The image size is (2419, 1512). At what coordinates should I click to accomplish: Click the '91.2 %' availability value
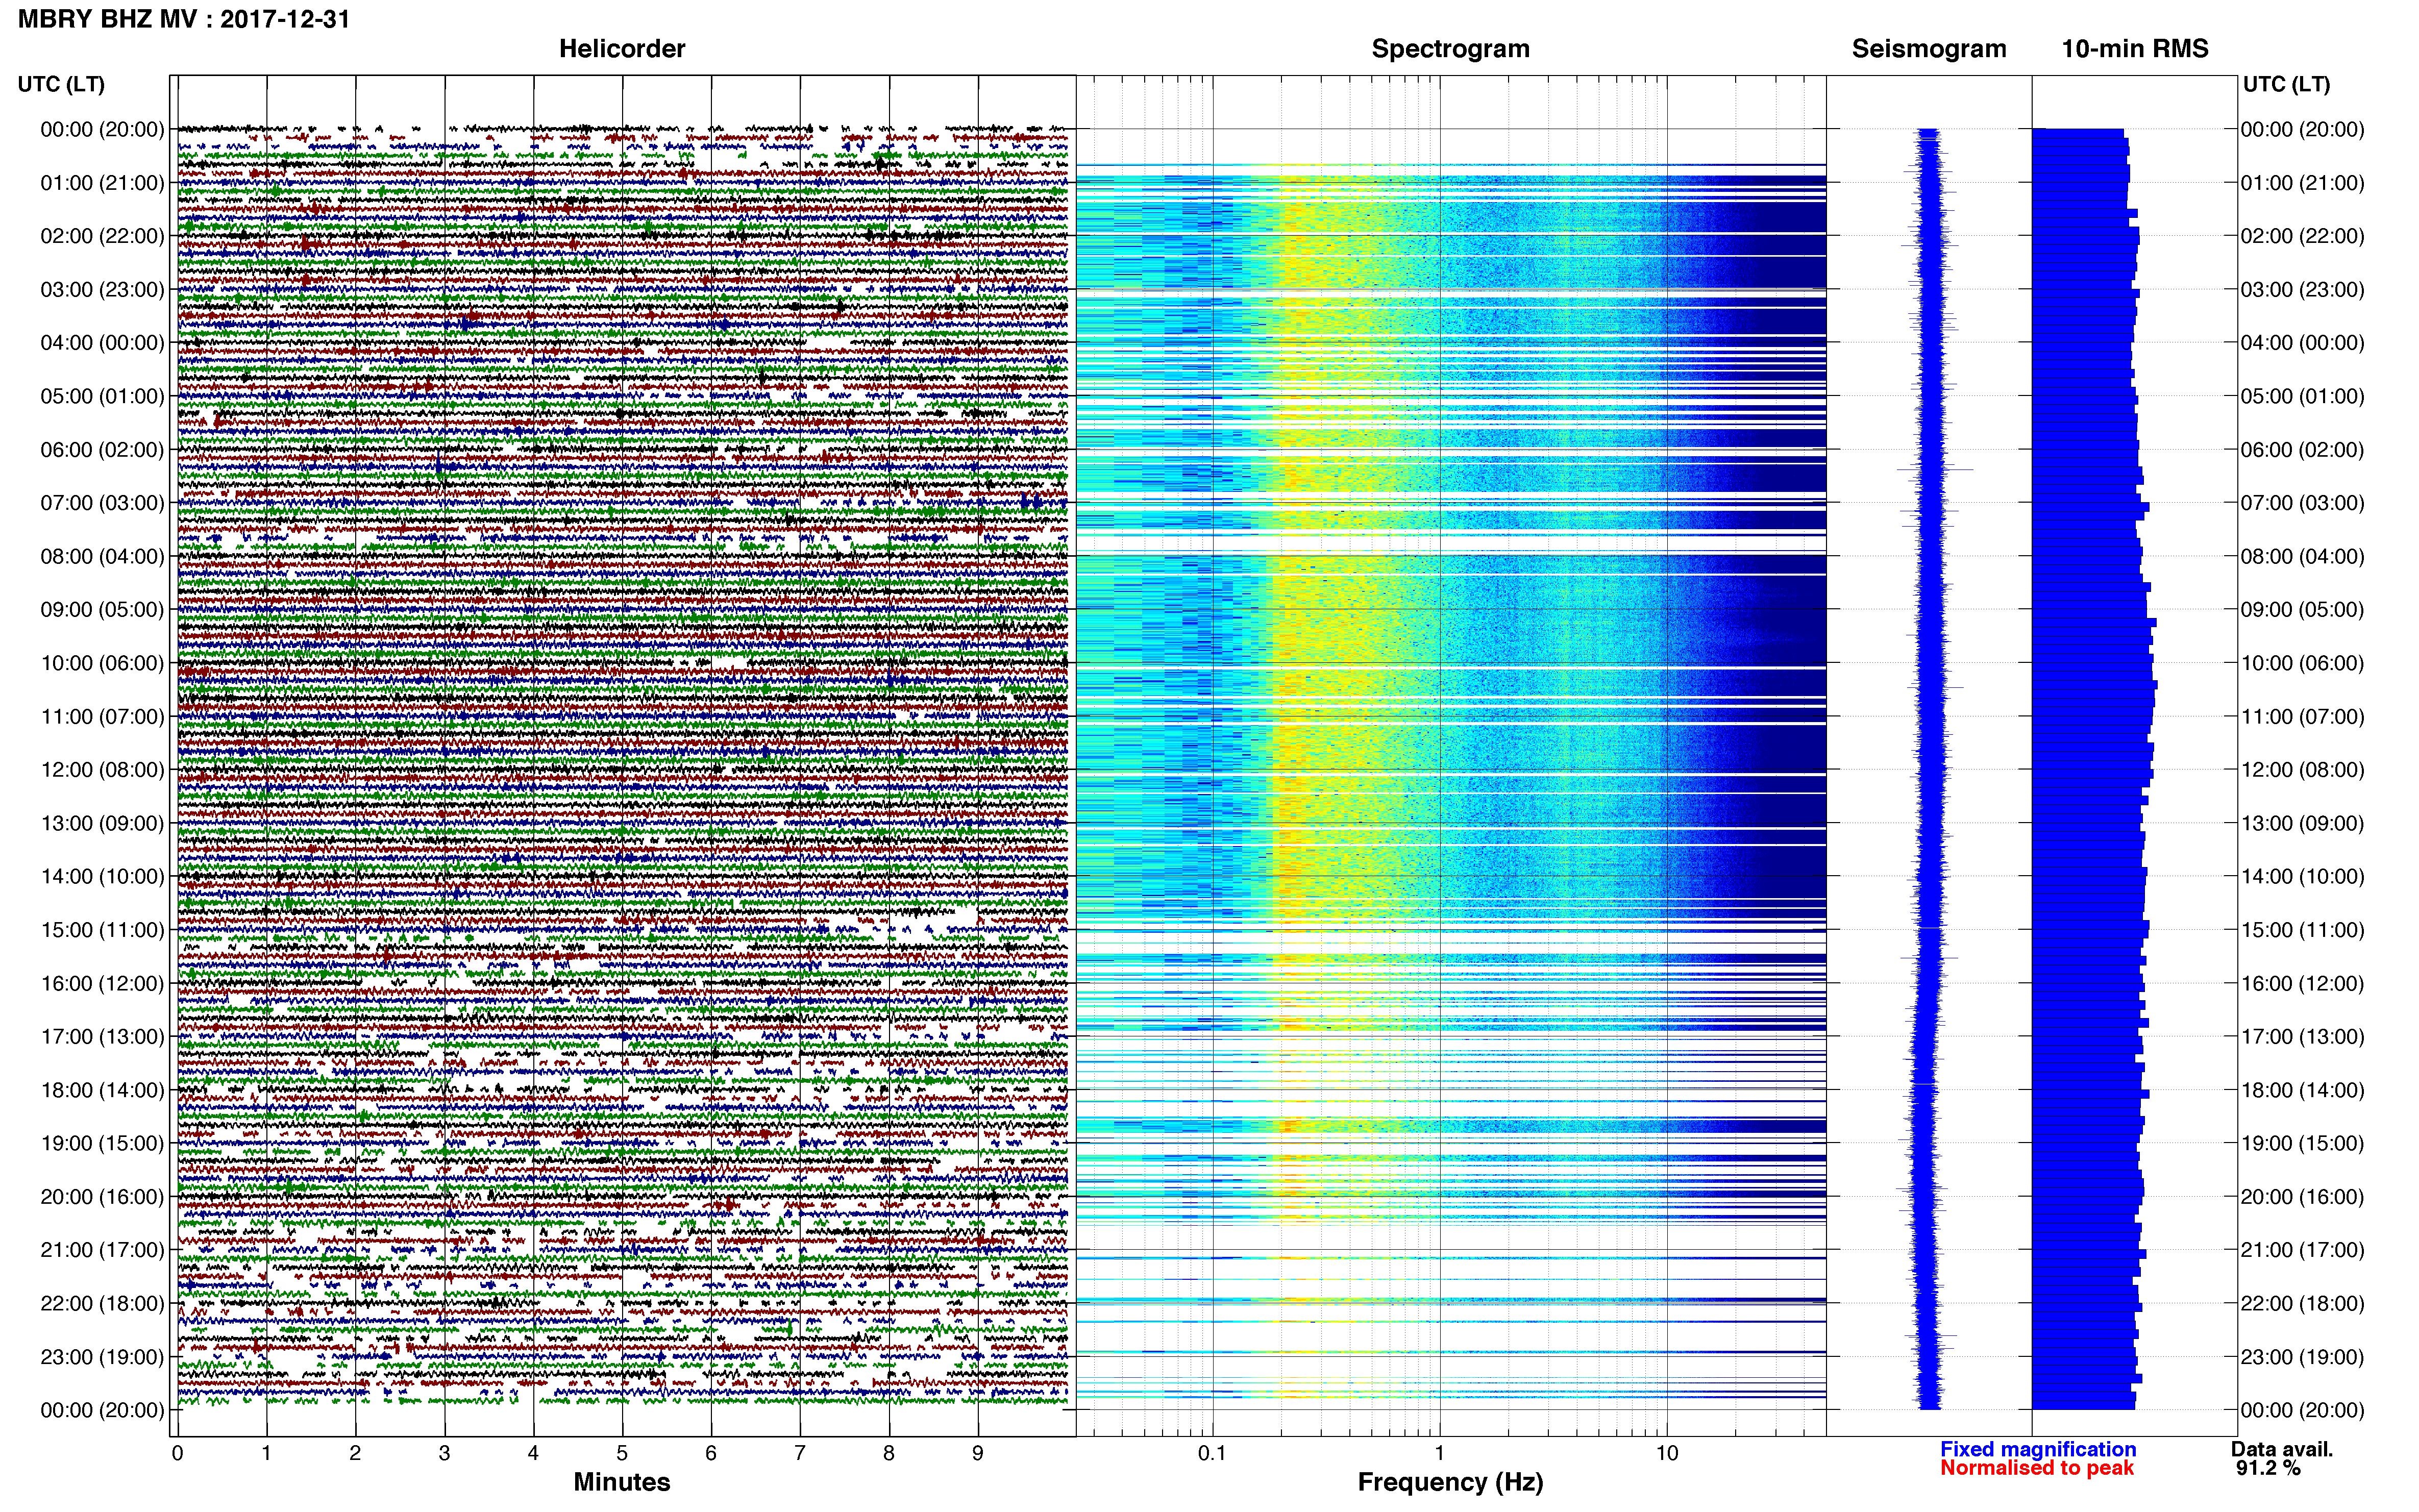2269,1468
